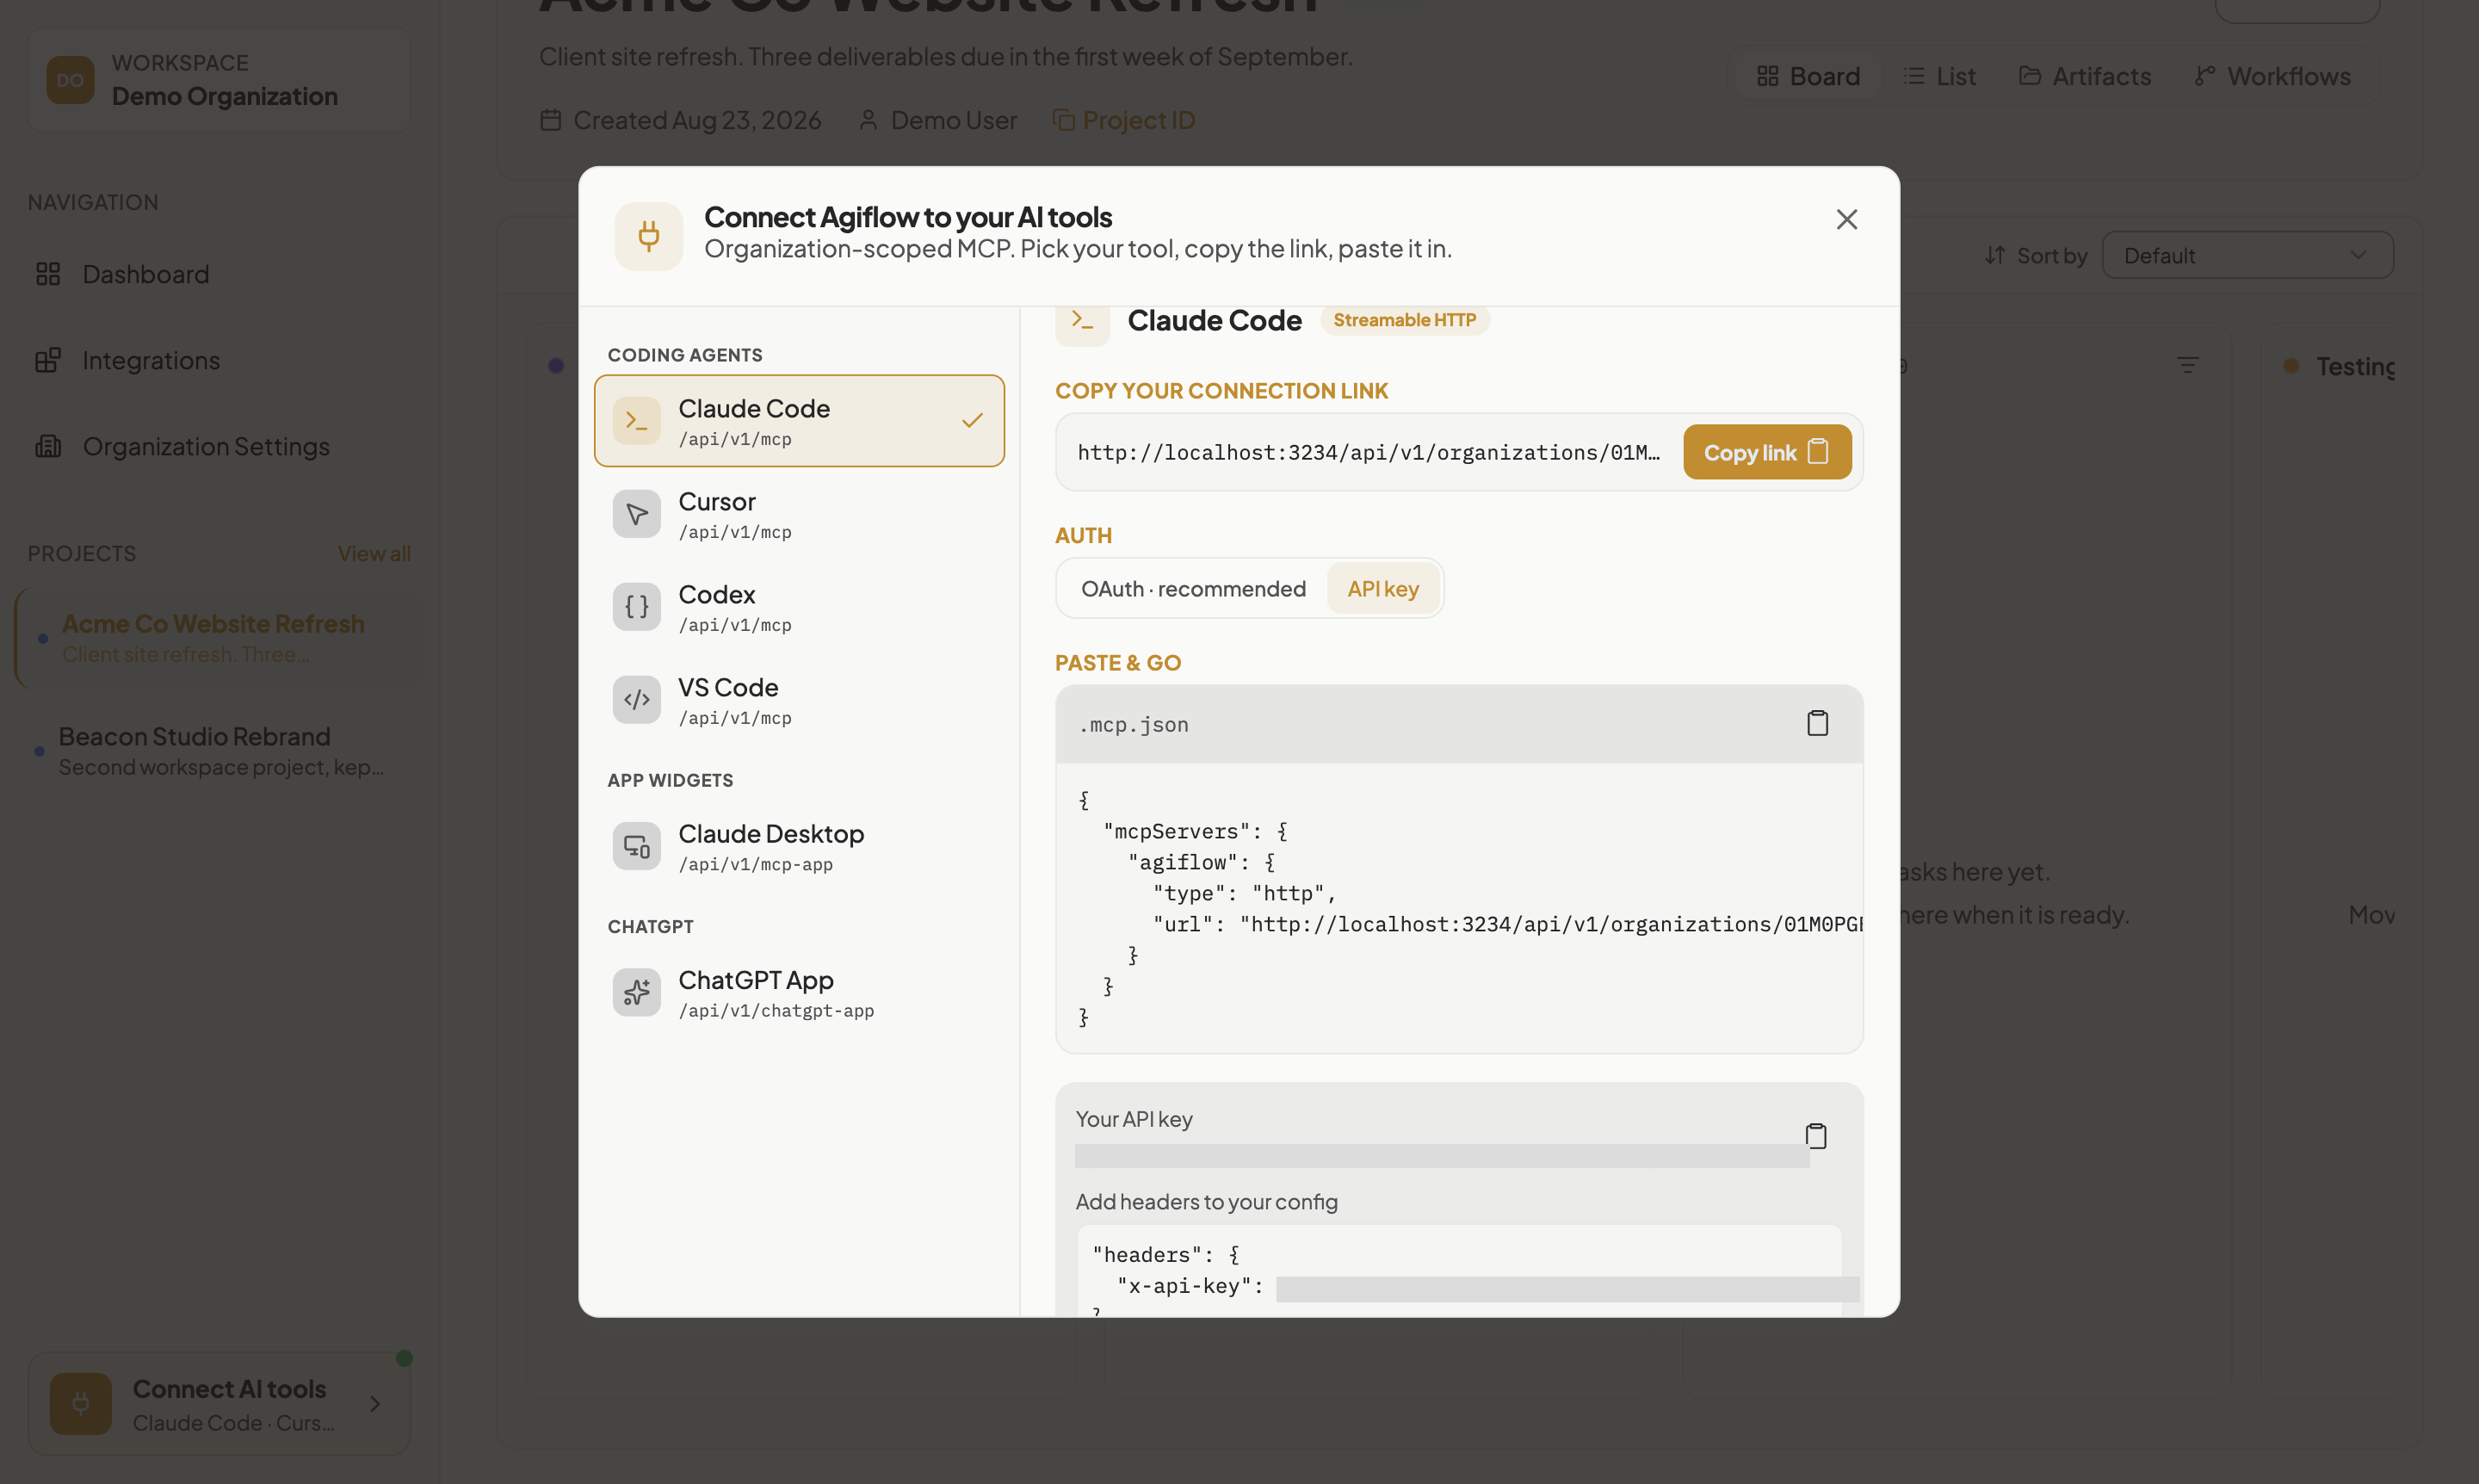Click the terminal icon beside Claude Code heading
The image size is (2479, 1484).
pos(1082,322)
